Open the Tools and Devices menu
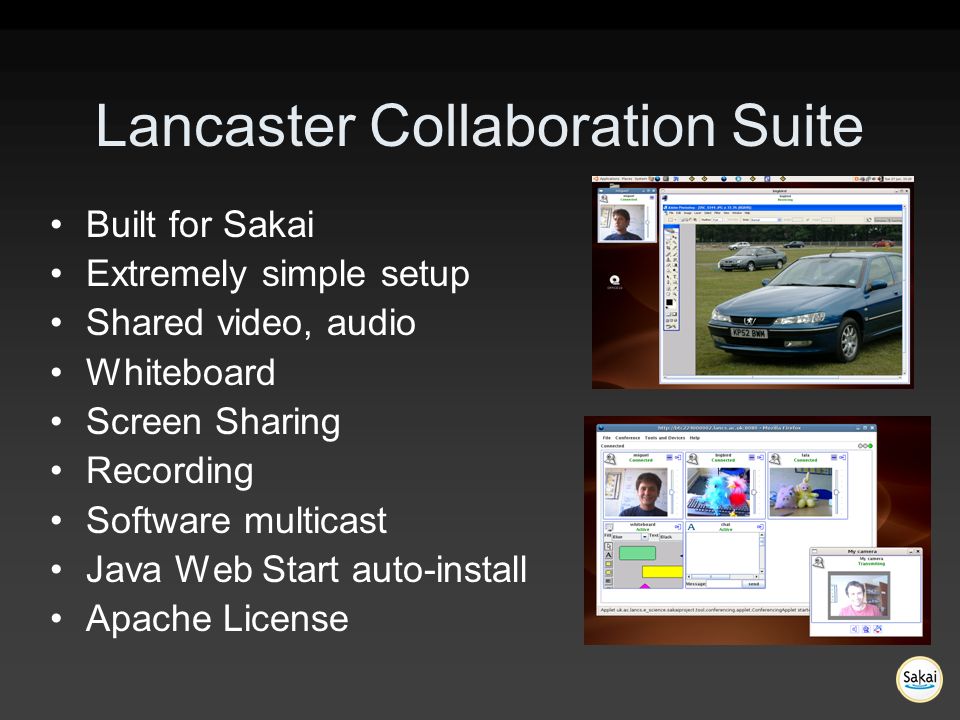 pyautogui.click(x=665, y=438)
